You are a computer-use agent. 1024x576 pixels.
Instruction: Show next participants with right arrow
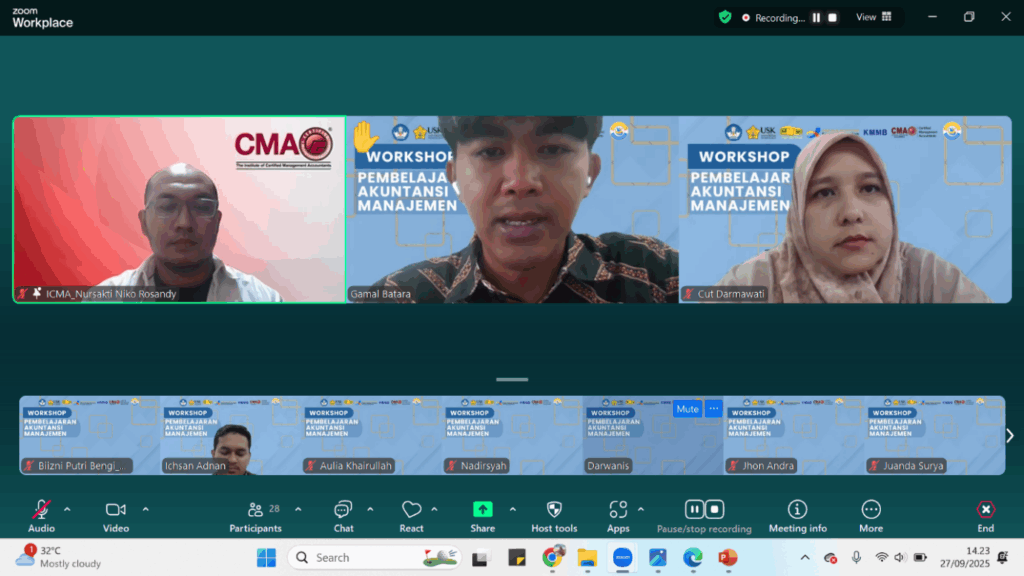pyautogui.click(x=1010, y=435)
